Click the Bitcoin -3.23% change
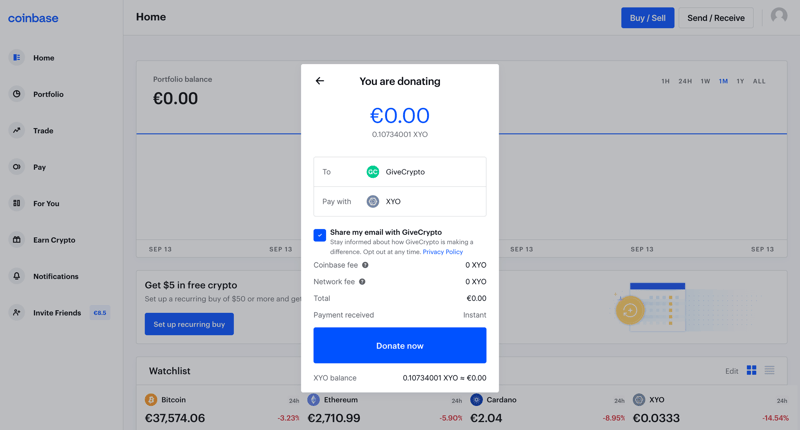Screen dimensions: 800x430 coord(288,418)
